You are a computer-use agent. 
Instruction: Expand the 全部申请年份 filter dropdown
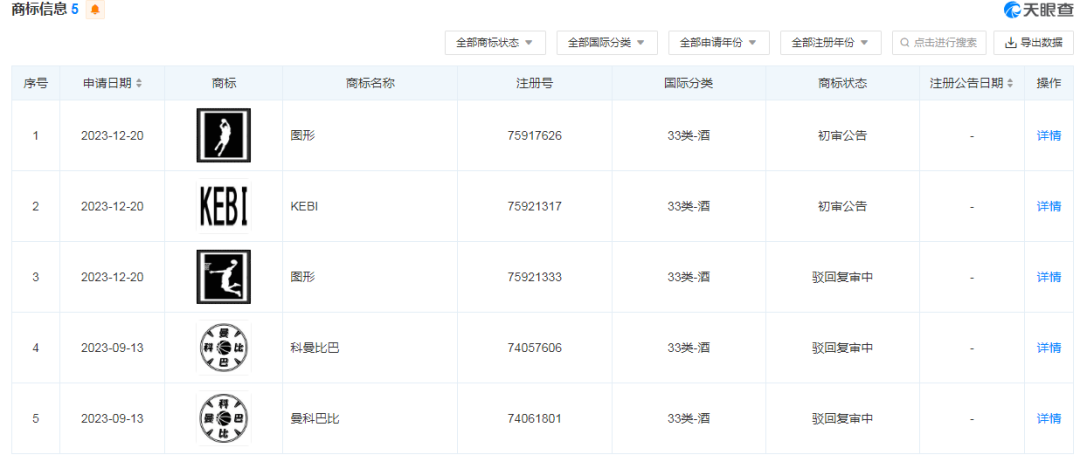(718, 43)
